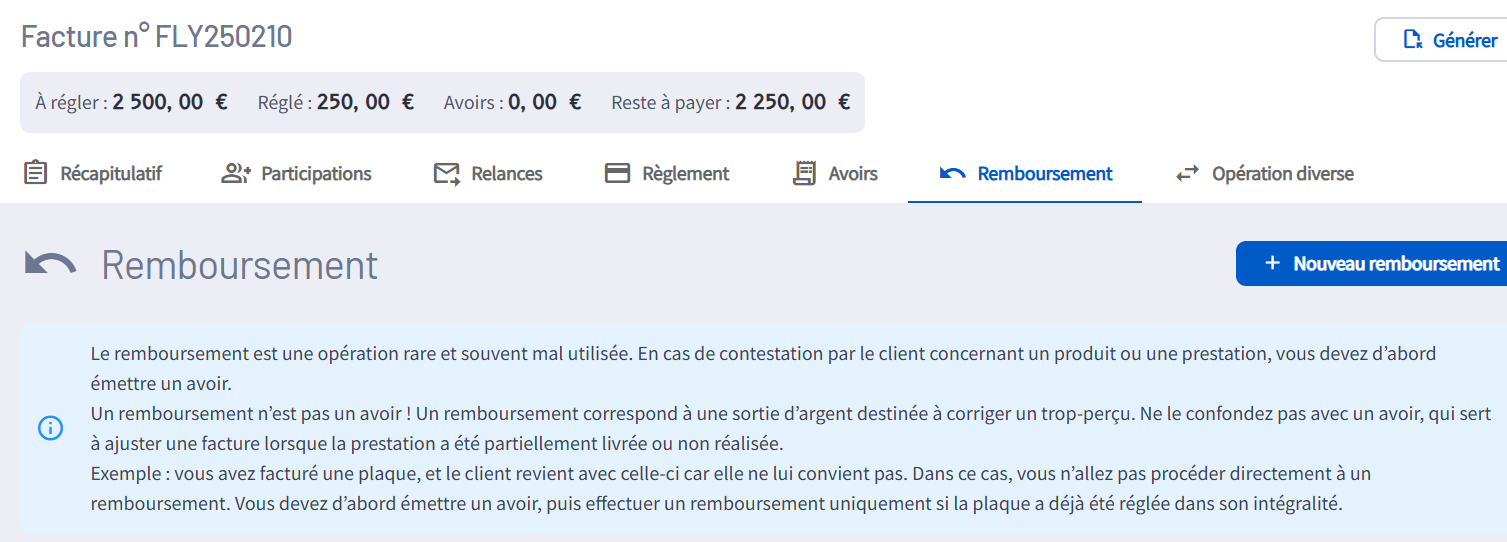The image size is (1507, 542).
Task: Click the Avoirs total 0,00 €
Action: click(545, 102)
